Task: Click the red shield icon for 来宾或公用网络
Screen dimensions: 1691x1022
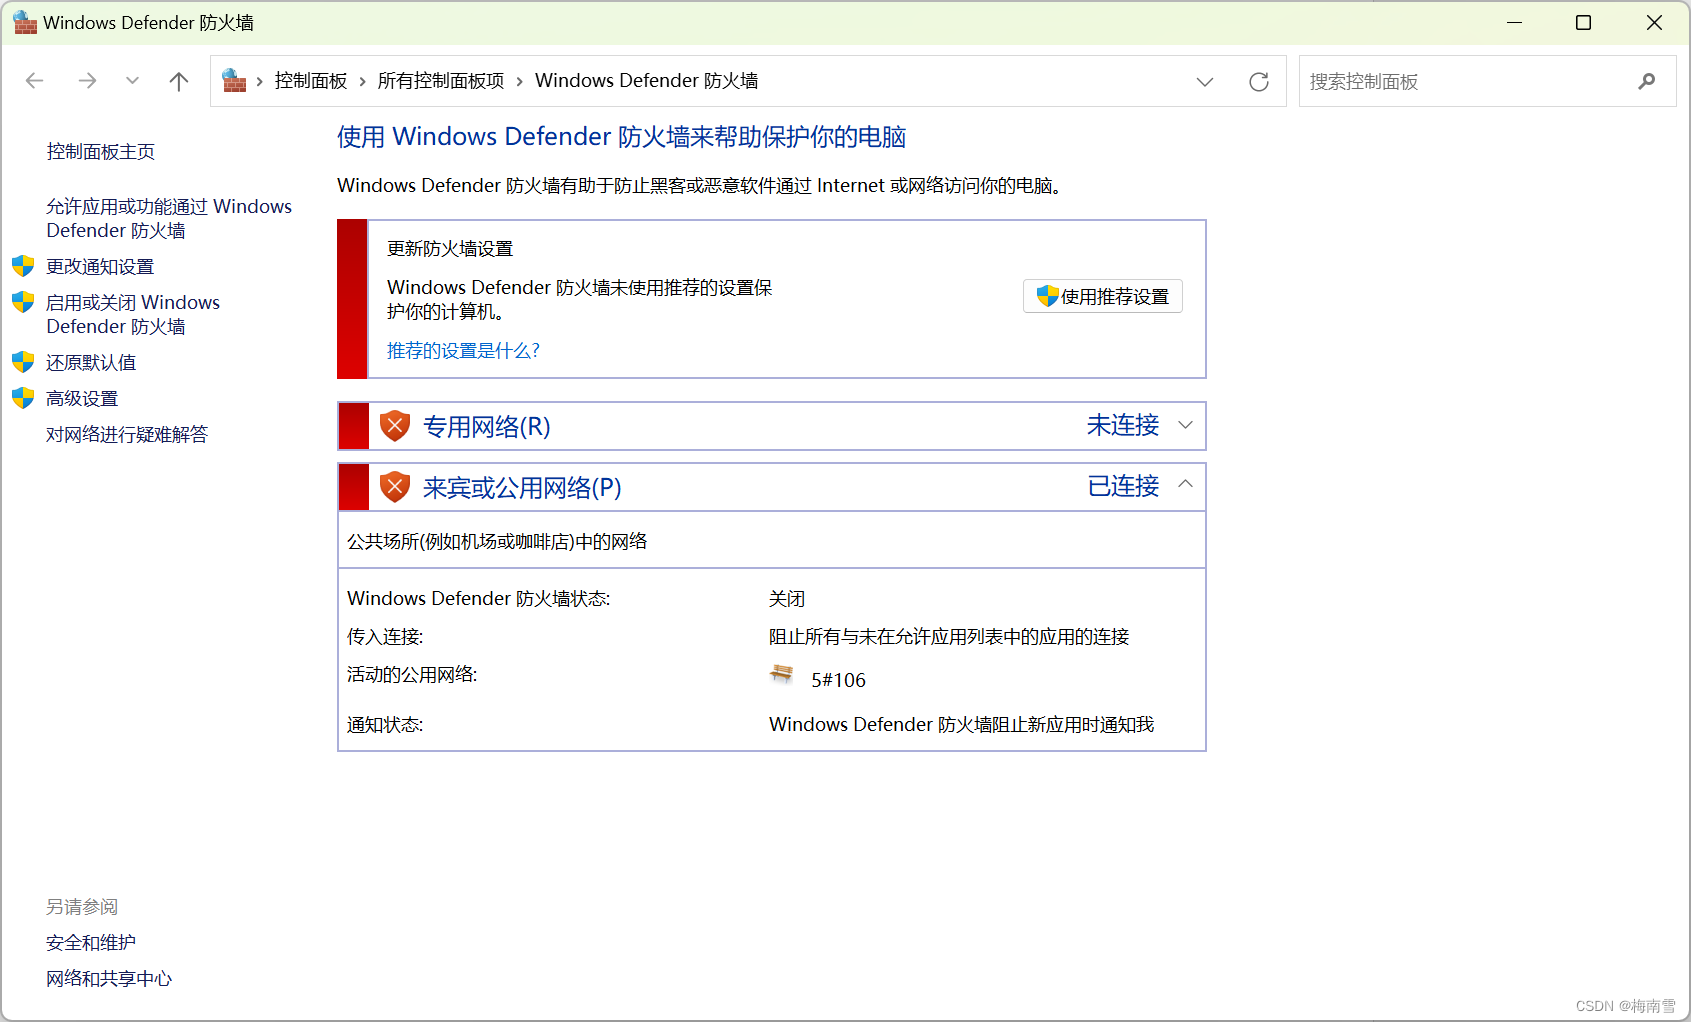Action: tap(395, 487)
